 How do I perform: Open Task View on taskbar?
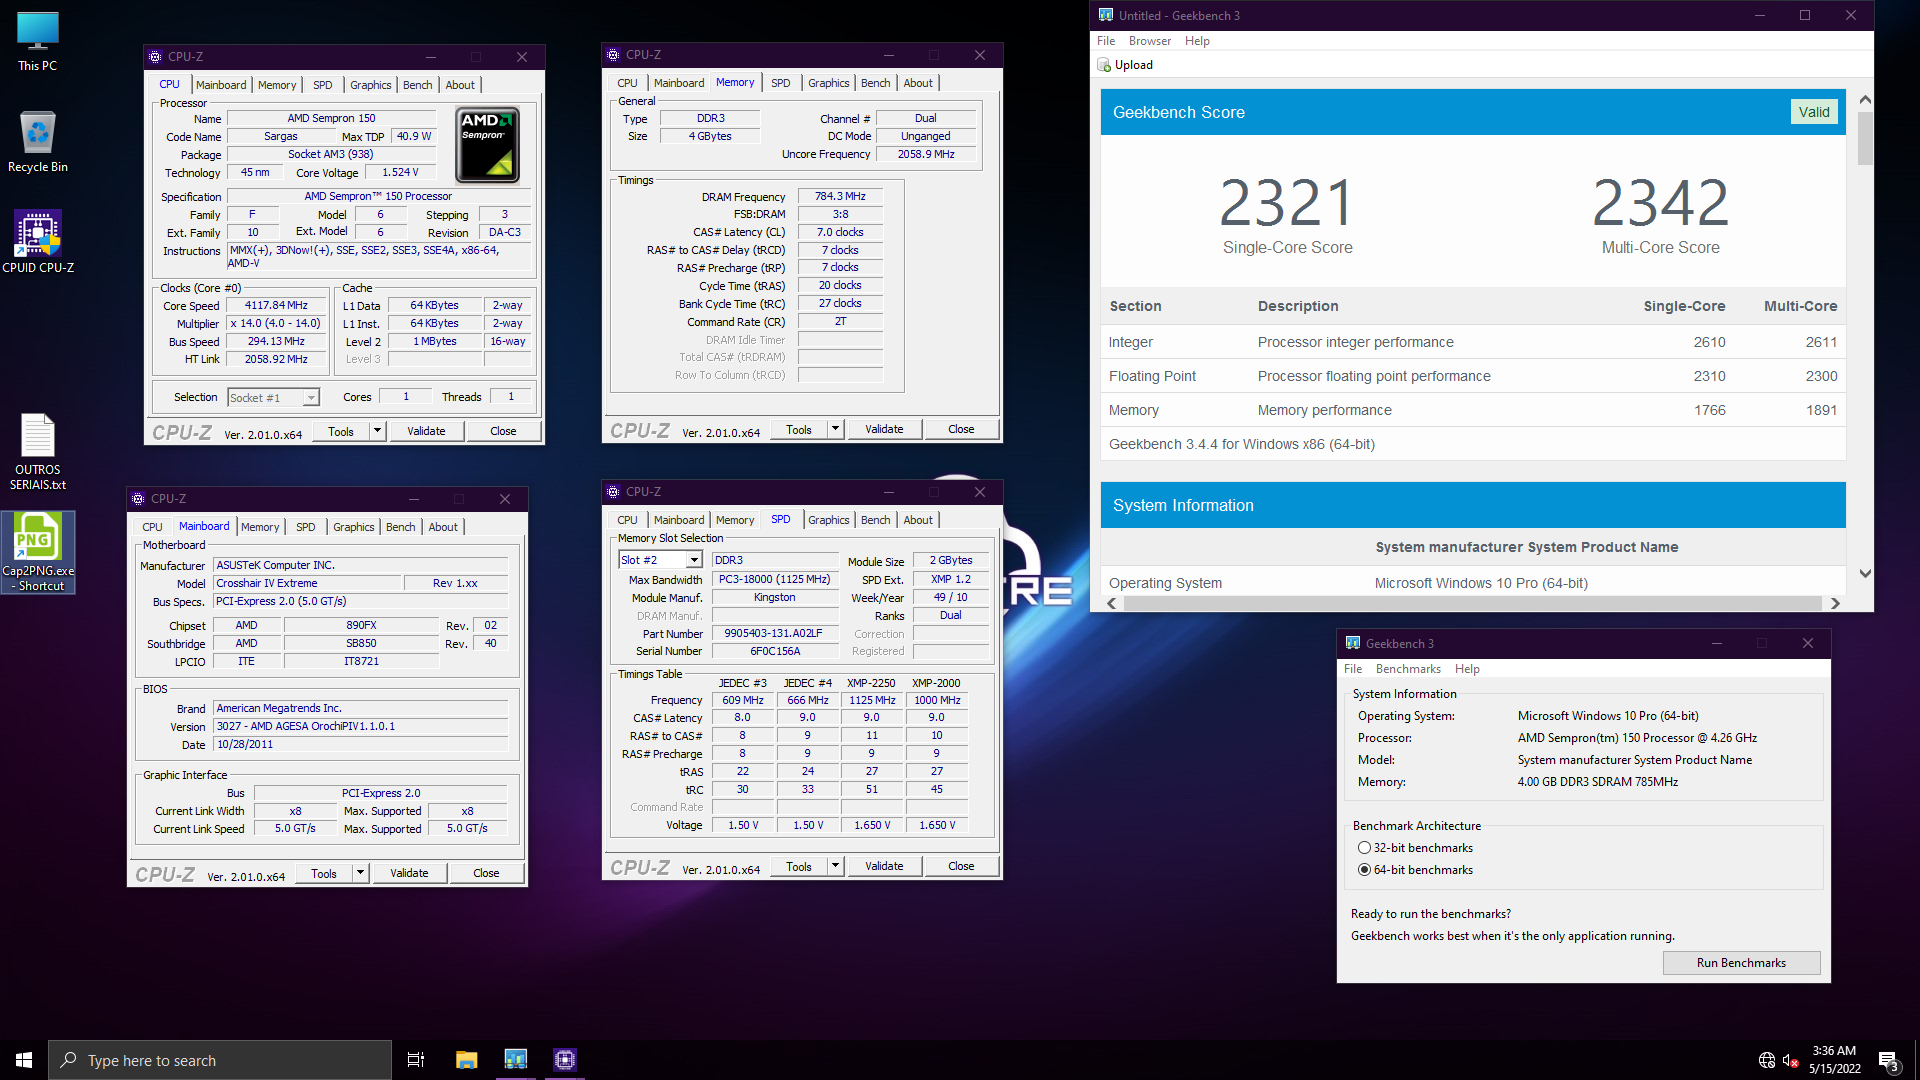point(416,1060)
